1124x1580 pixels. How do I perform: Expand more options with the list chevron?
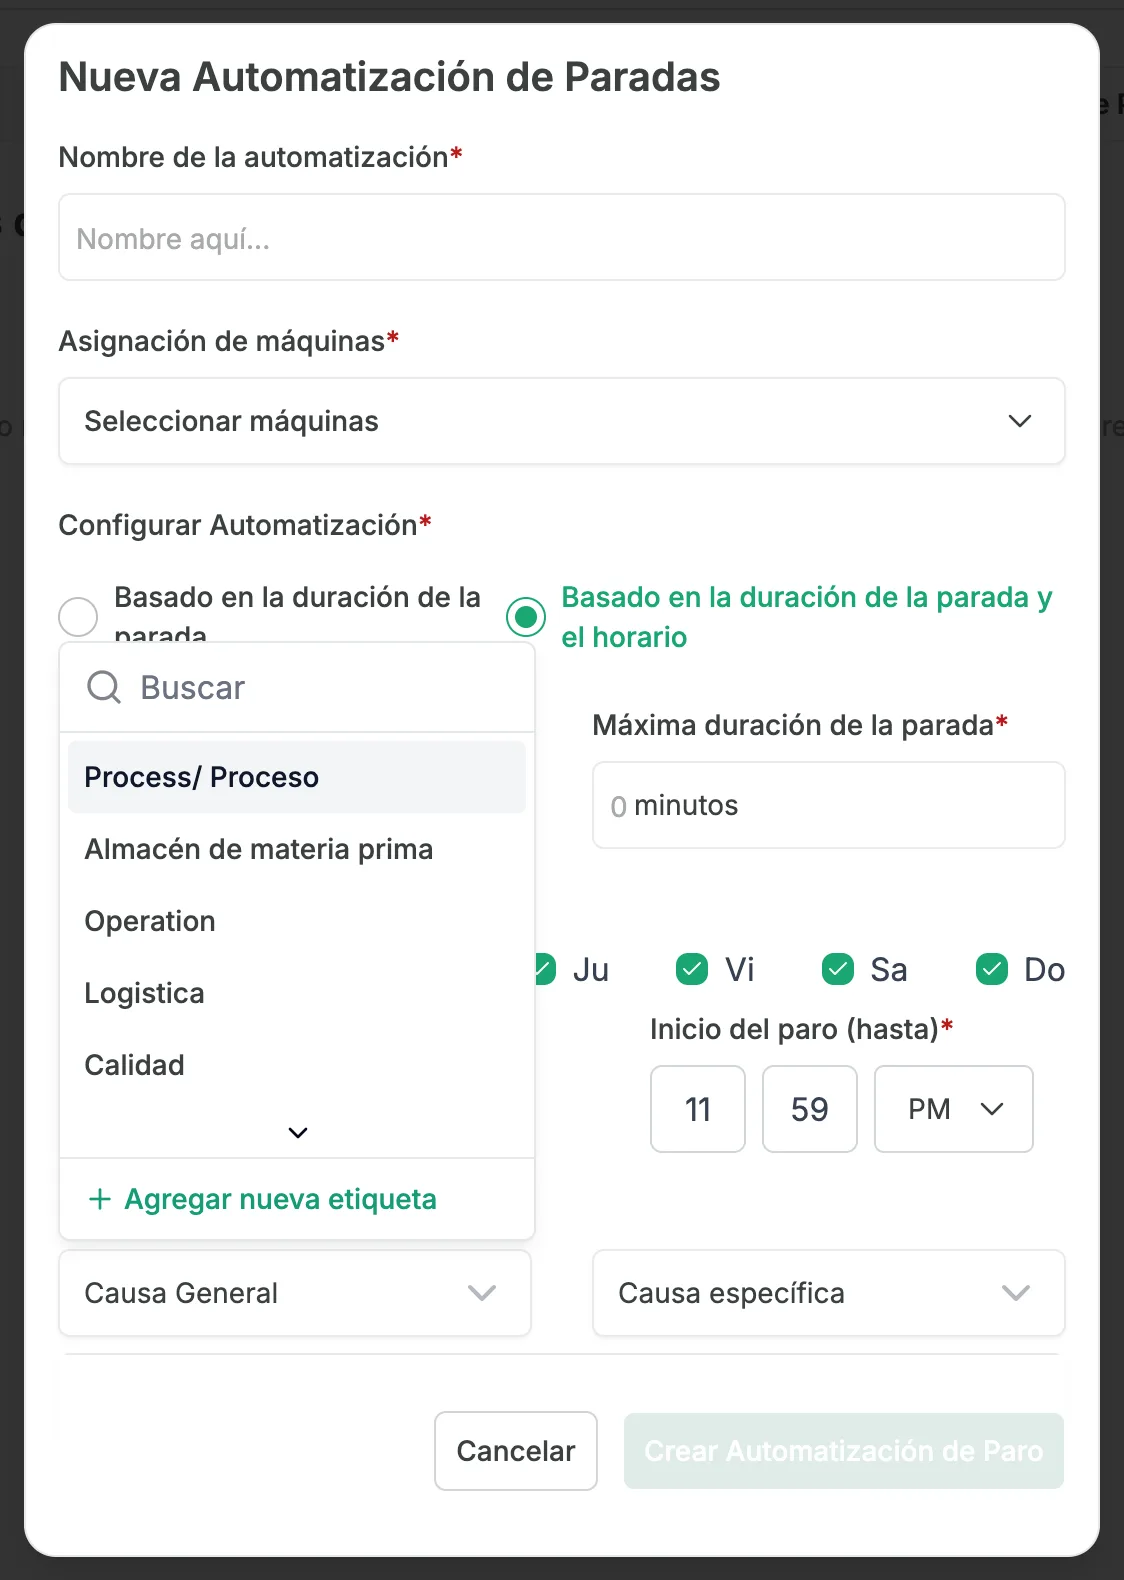(x=298, y=1133)
